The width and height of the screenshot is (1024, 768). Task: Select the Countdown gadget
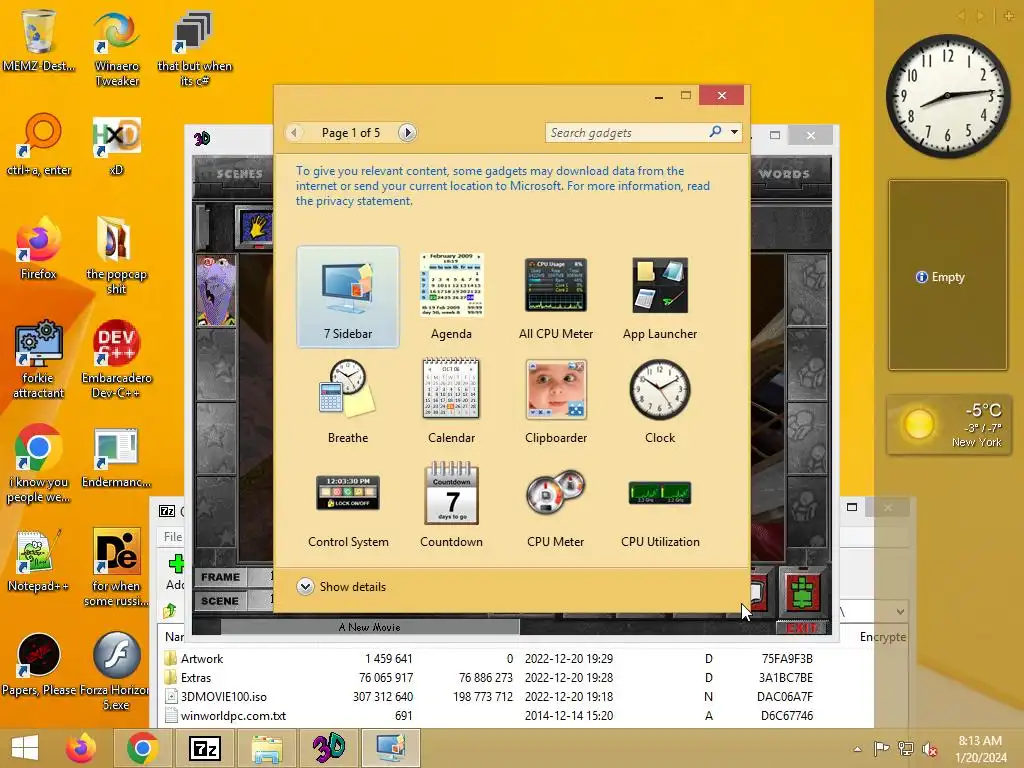coord(451,505)
